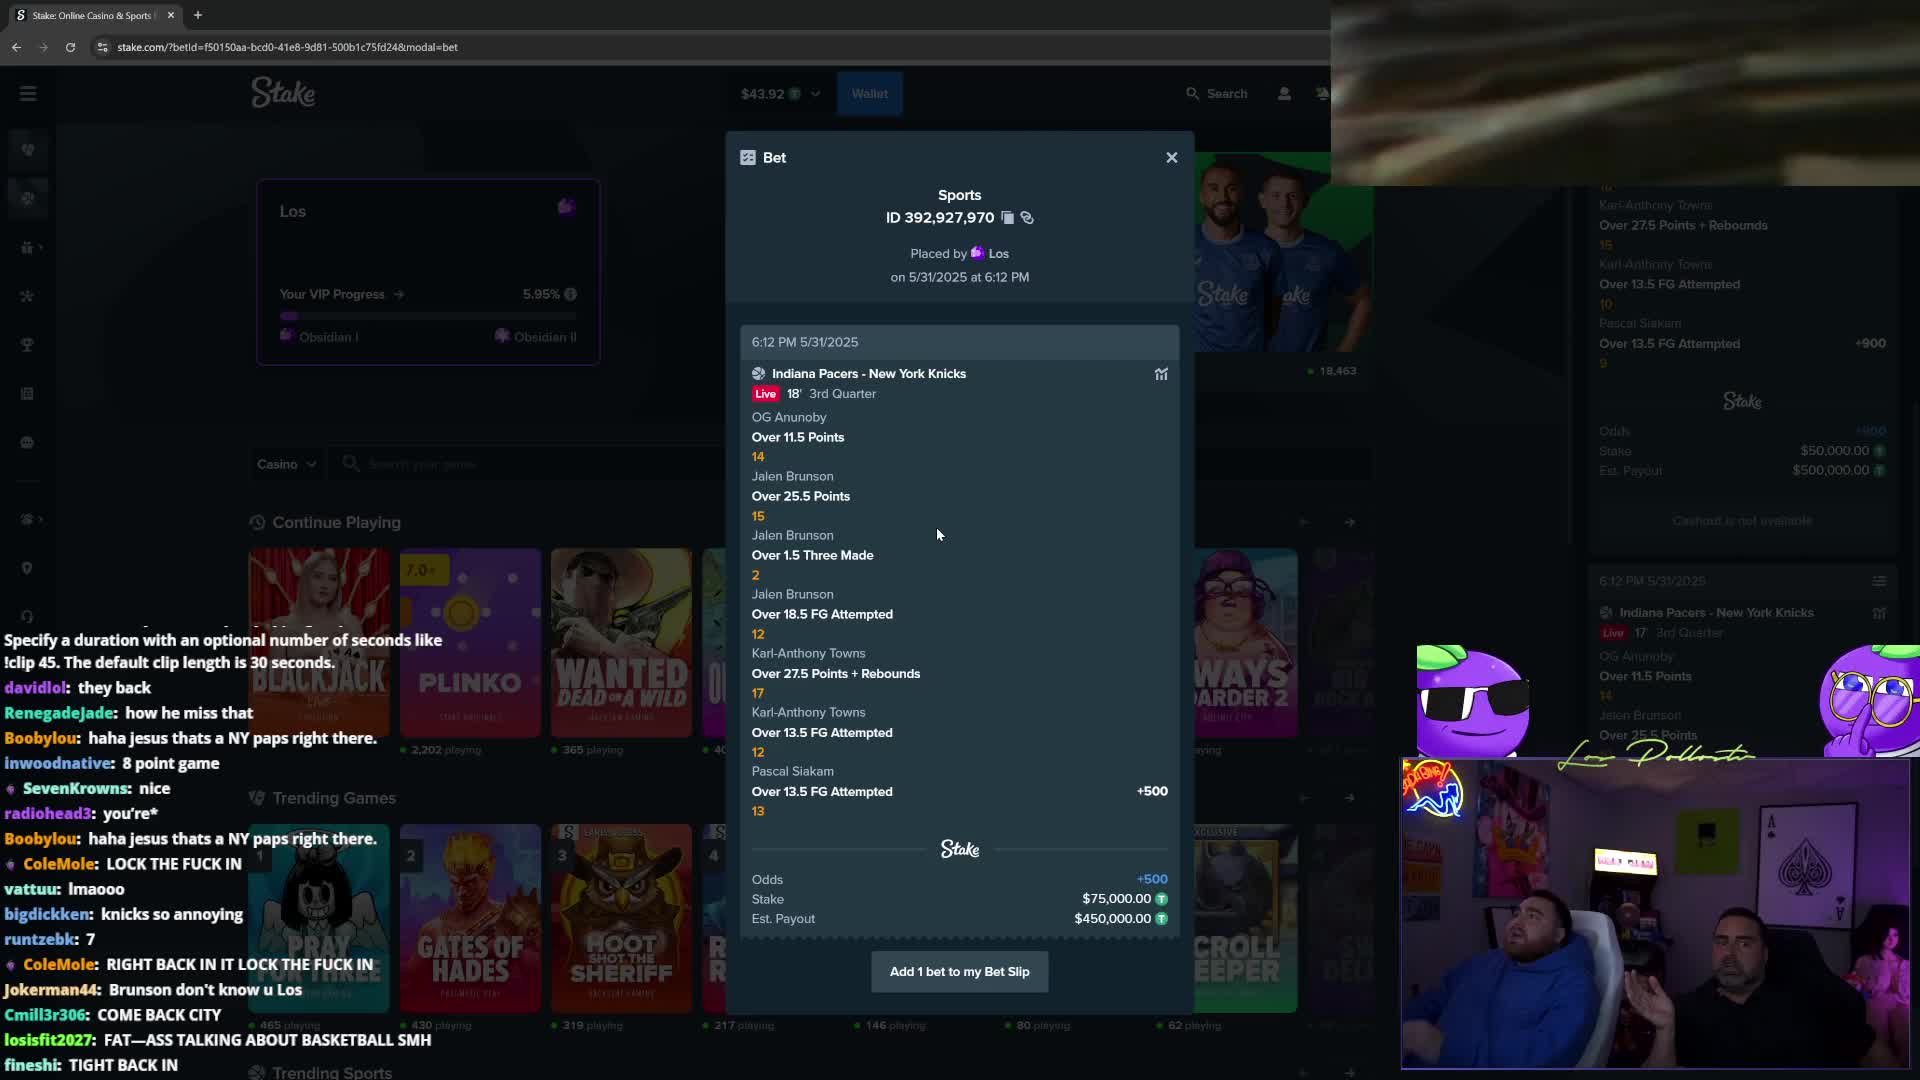Open the Wallet
This screenshot has height=1080, width=1920.
point(869,94)
